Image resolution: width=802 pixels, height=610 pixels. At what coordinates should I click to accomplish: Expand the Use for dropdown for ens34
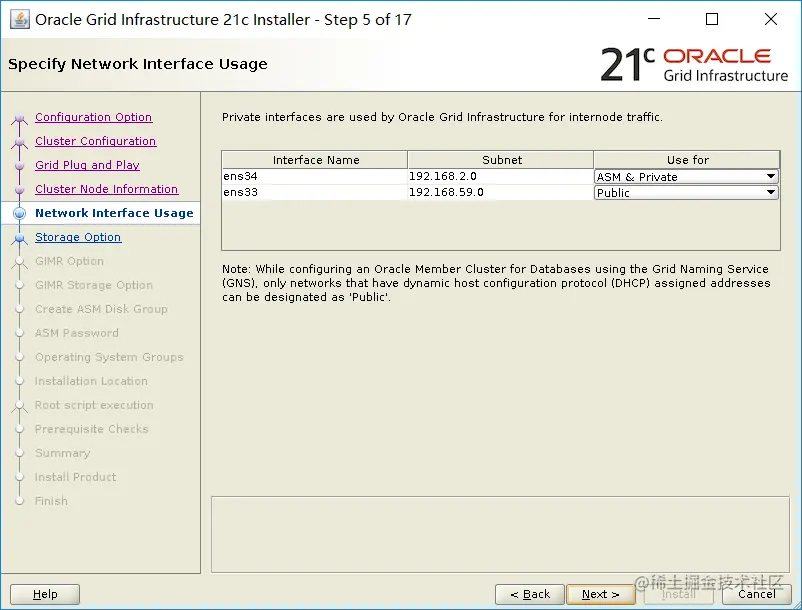[x=771, y=176]
